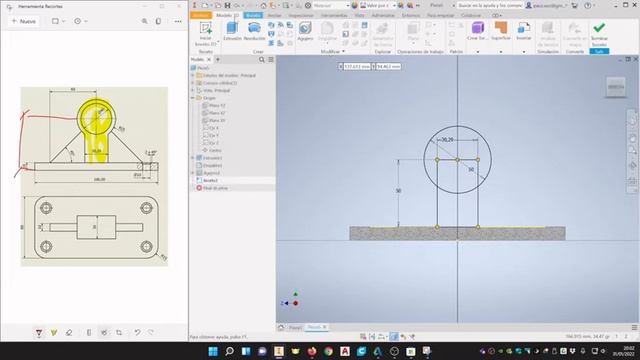Select the Extrusión tool

(x=232, y=31)
